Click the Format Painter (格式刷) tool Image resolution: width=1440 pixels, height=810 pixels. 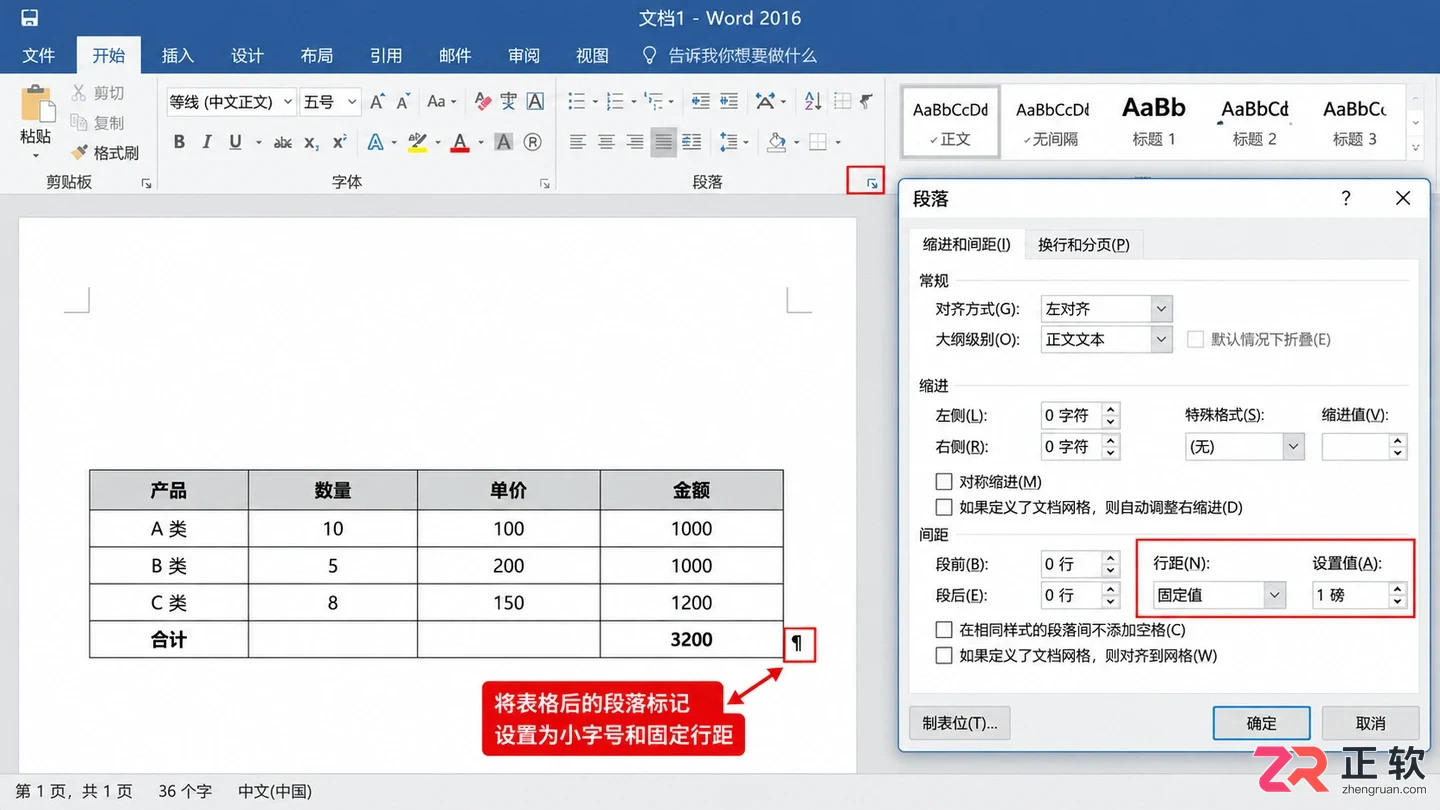tap(104, 153)
